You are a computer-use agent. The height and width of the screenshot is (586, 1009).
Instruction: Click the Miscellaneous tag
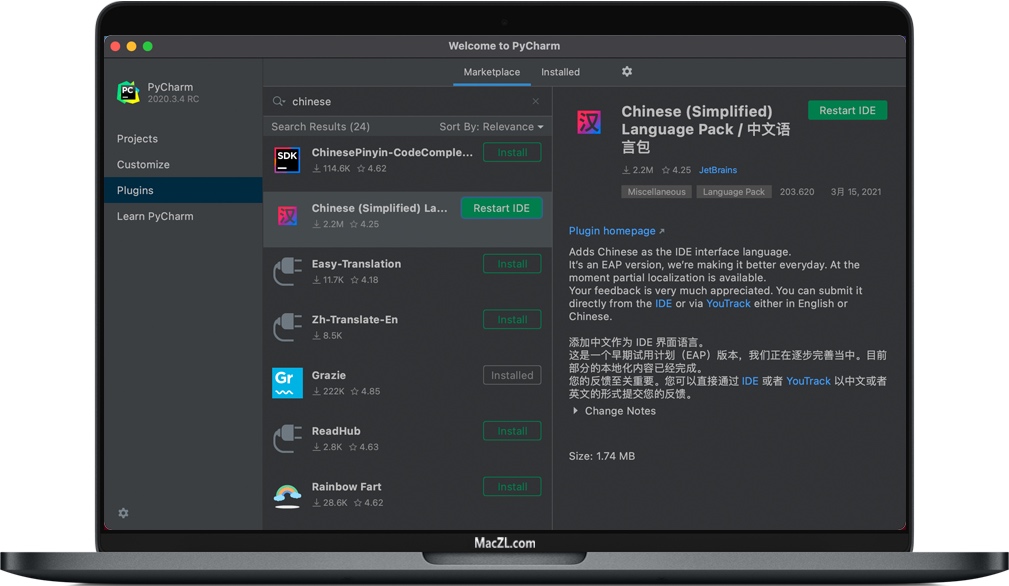click(656, 192)
